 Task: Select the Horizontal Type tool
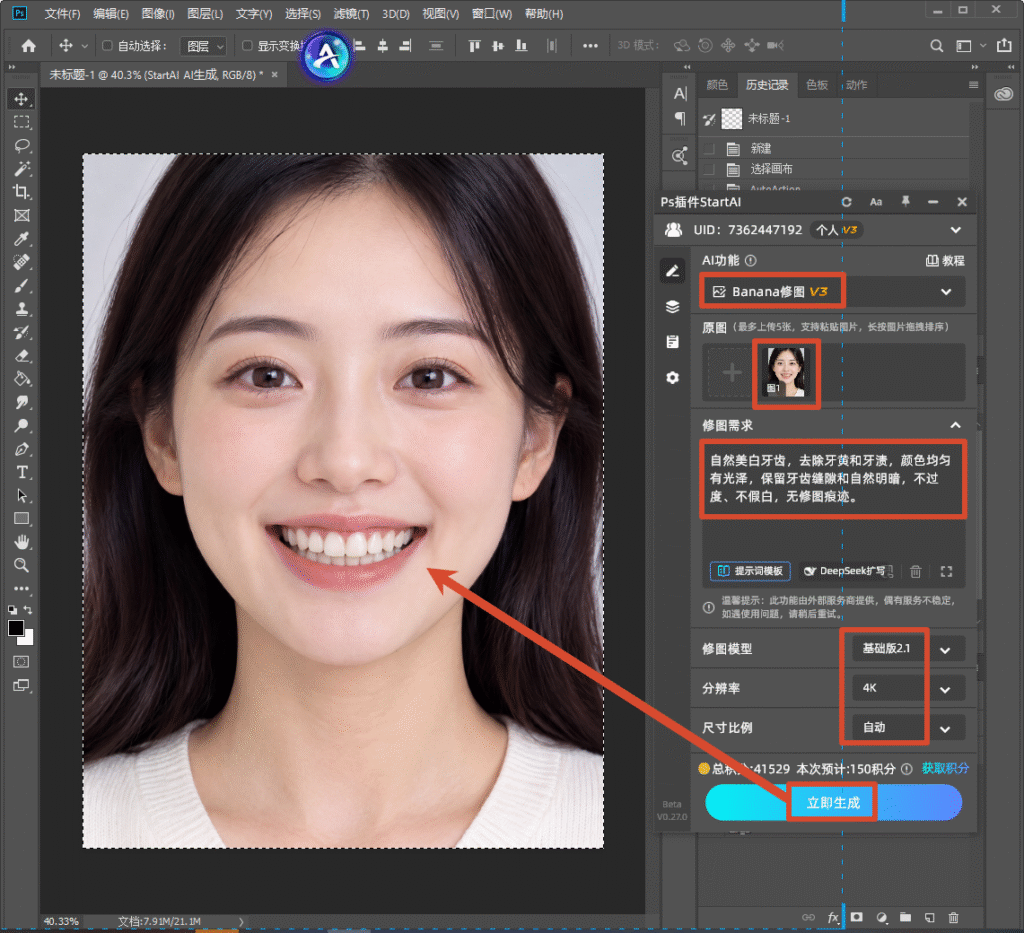(x=22, y=472)
